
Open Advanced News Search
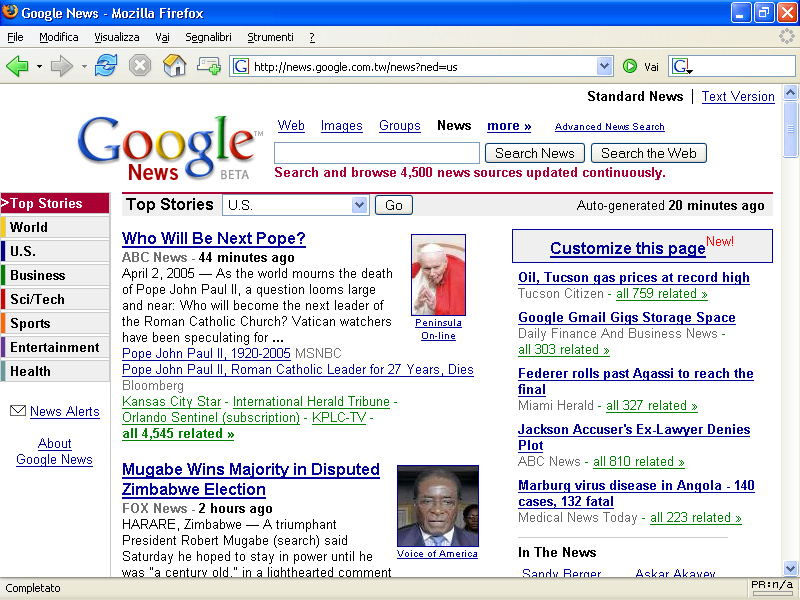[x=610, y=127]
